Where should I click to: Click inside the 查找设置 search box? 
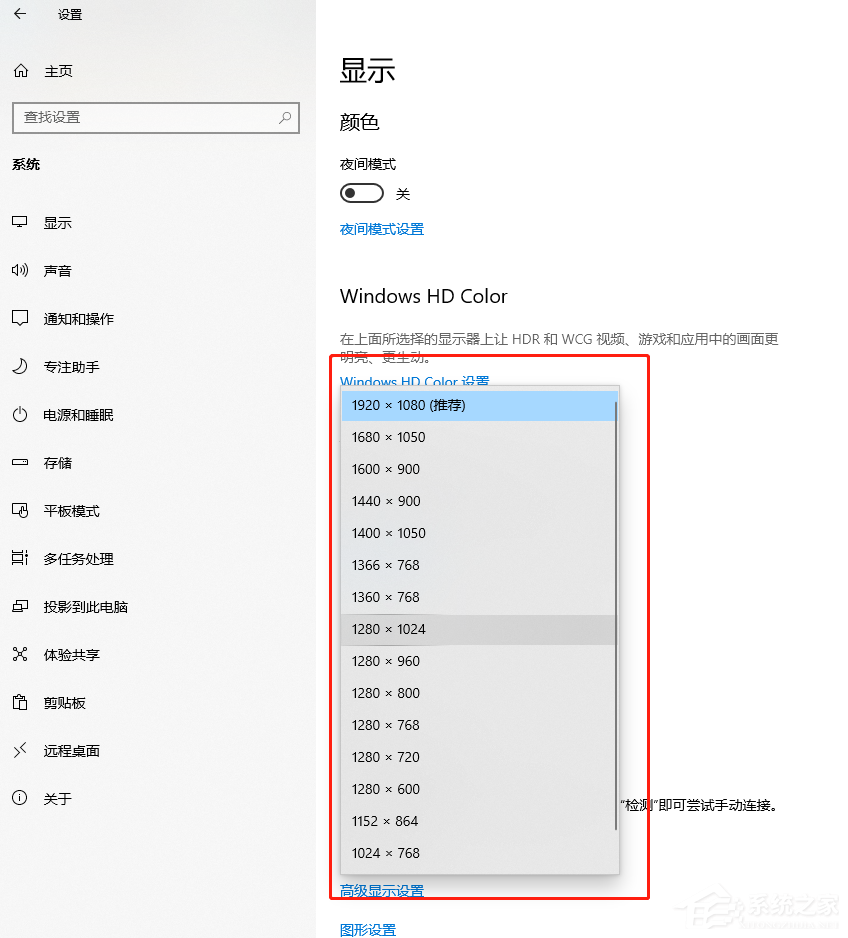[x=155, y=118]
